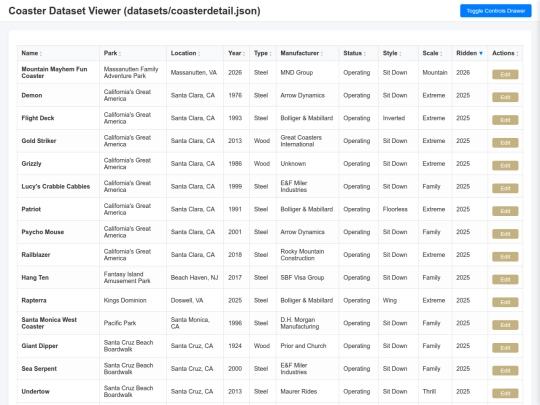Click the 'Fantasy Island Amusement Park' cell

[133, 277]
